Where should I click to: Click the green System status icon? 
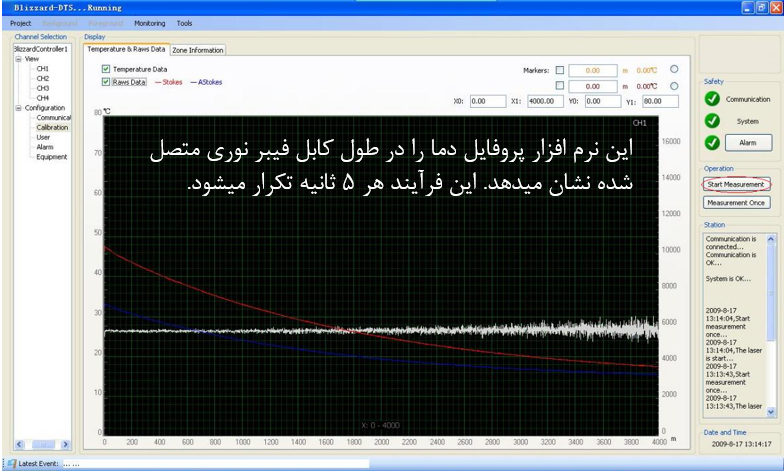[x=712, y=120]
